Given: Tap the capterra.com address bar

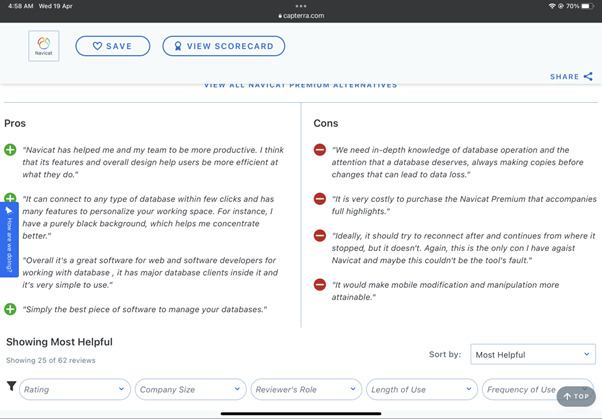Looking at the screenshot, I should tap(300, 15).
